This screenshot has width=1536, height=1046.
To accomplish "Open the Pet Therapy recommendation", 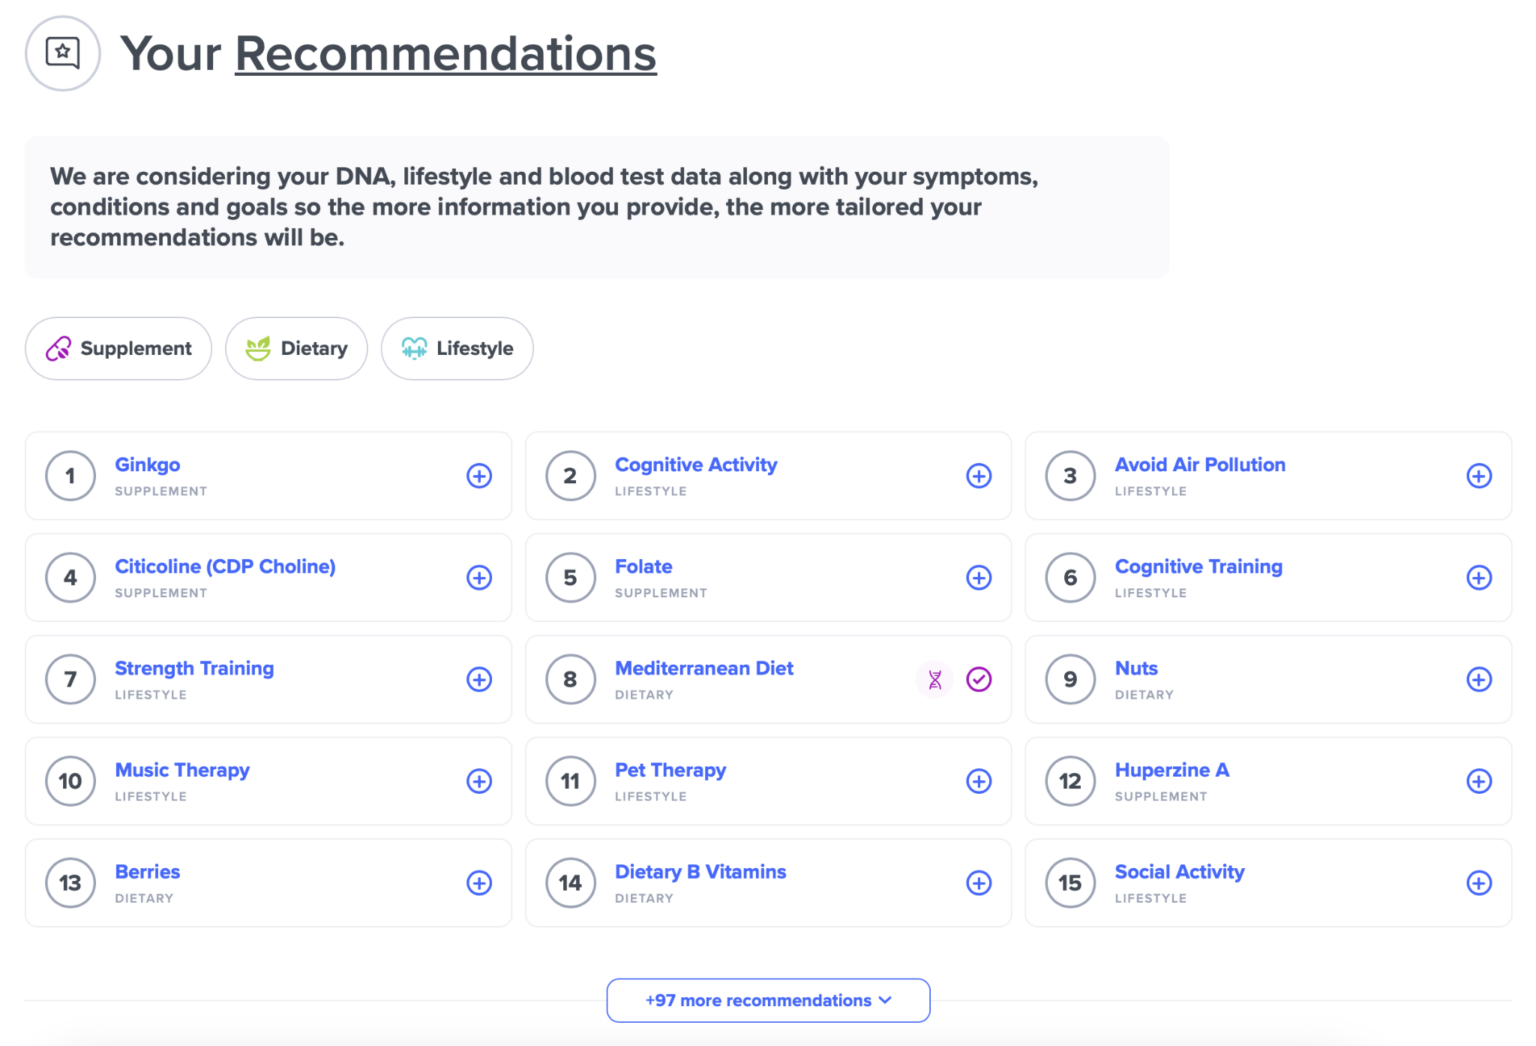I will pos(670,770).
